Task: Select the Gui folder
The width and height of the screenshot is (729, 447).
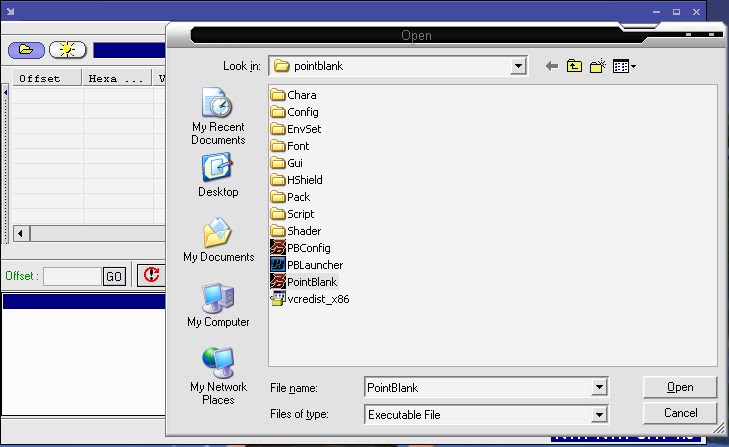Action: click(x=287, y=163)
